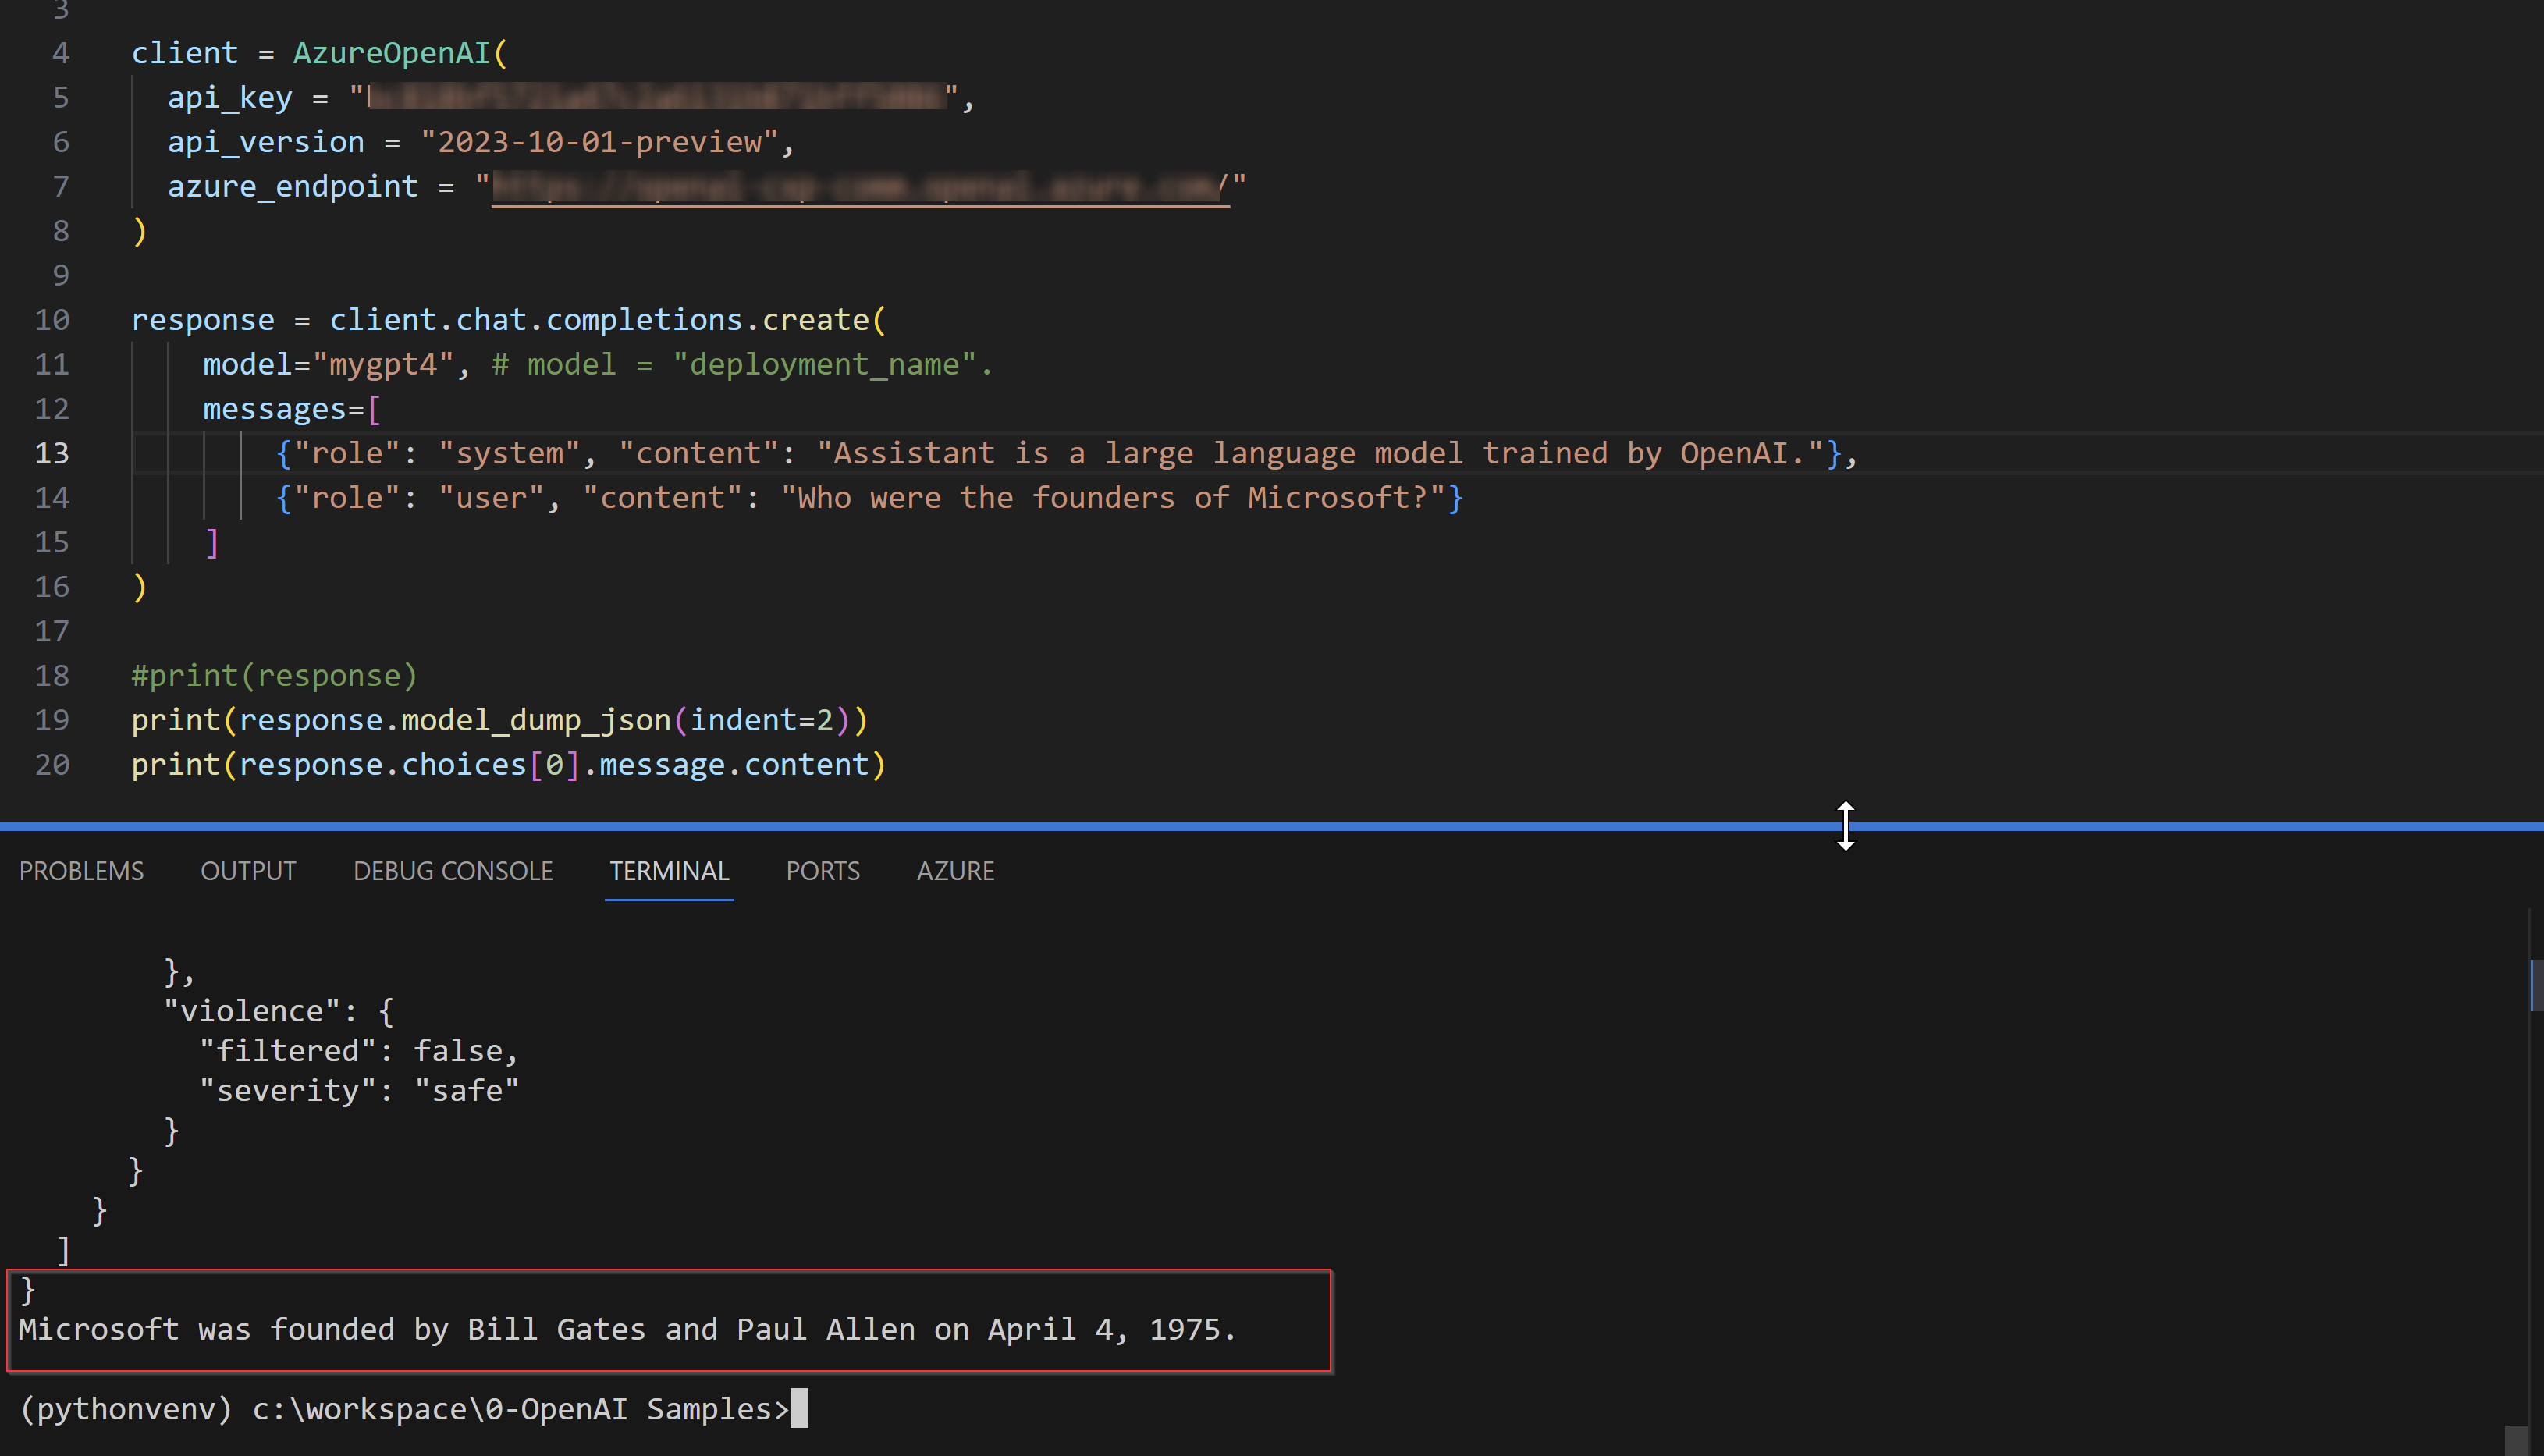Click 'response.choices[0].message.content' on line 20
Screen dimensions: 2544x1456
point(554,765)
